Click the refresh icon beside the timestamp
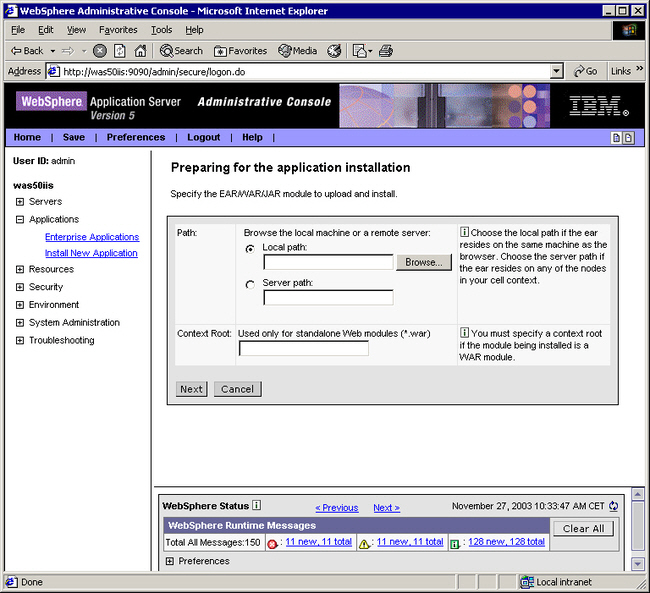 tap(614, 506)
